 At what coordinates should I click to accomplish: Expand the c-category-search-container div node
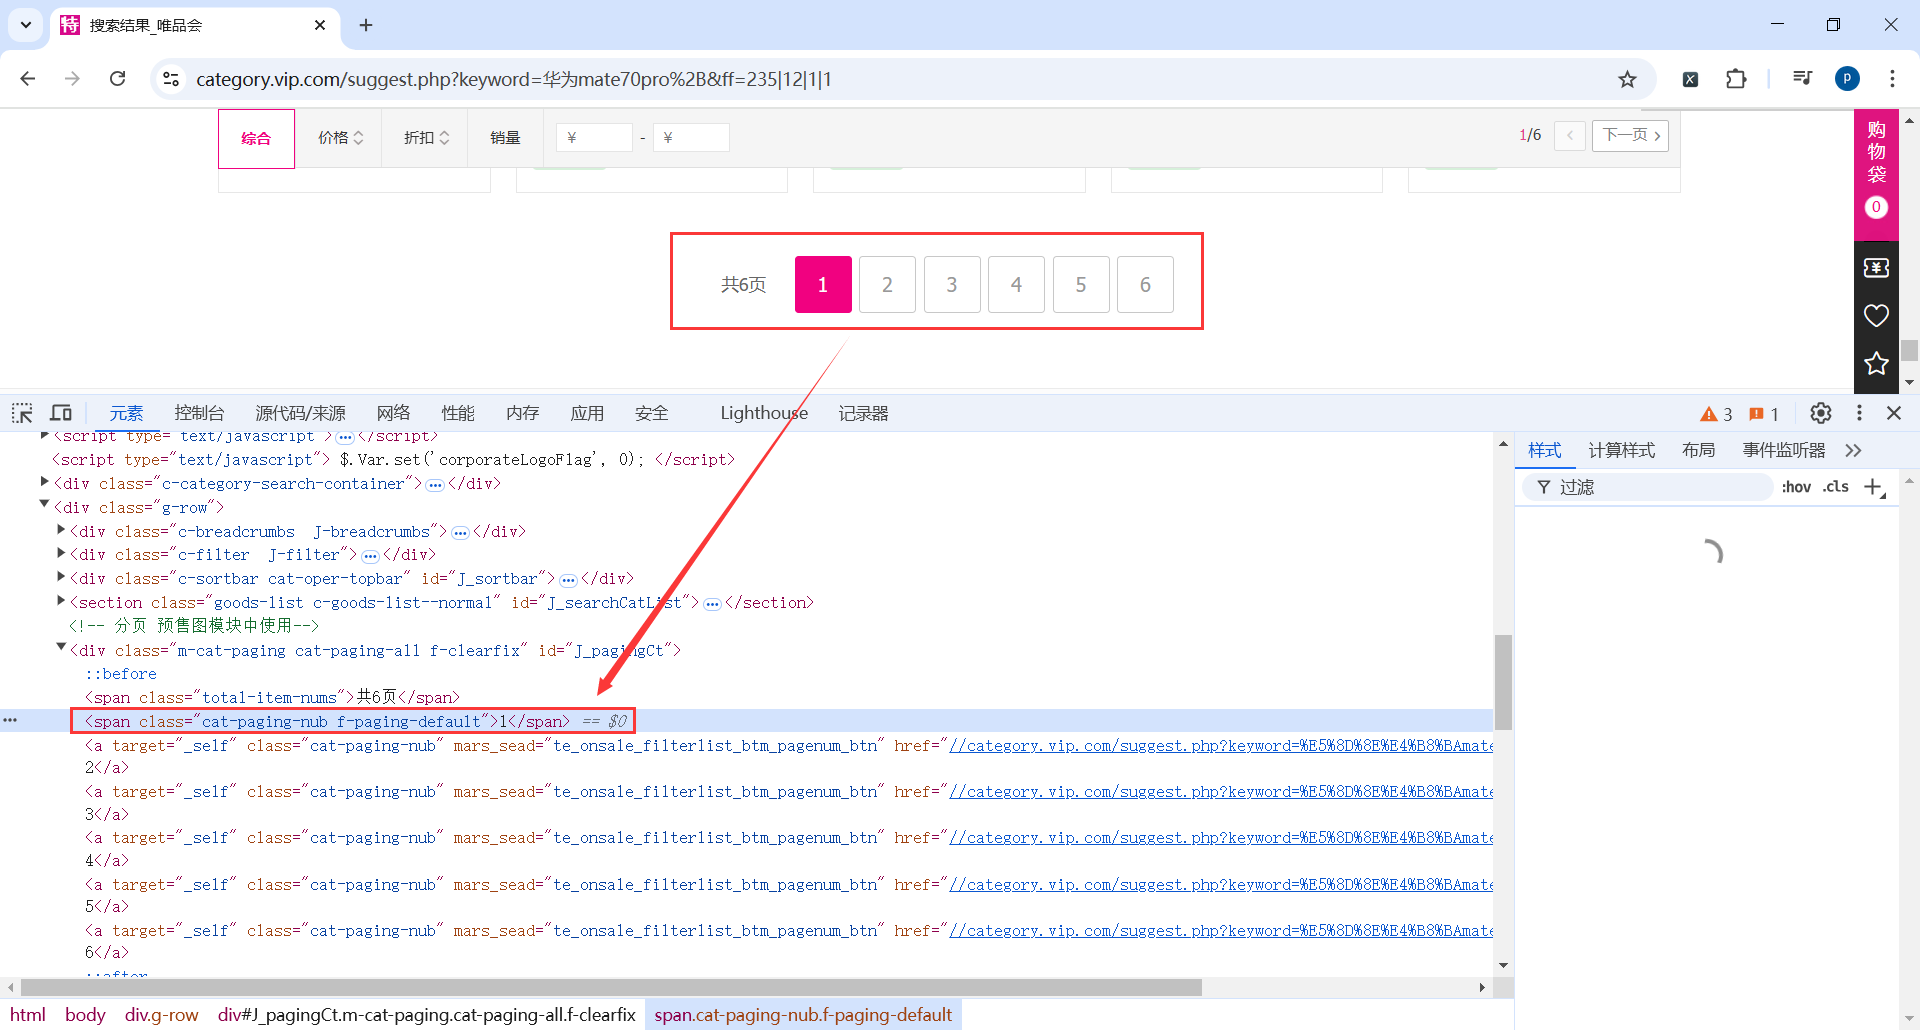[45, 482]
